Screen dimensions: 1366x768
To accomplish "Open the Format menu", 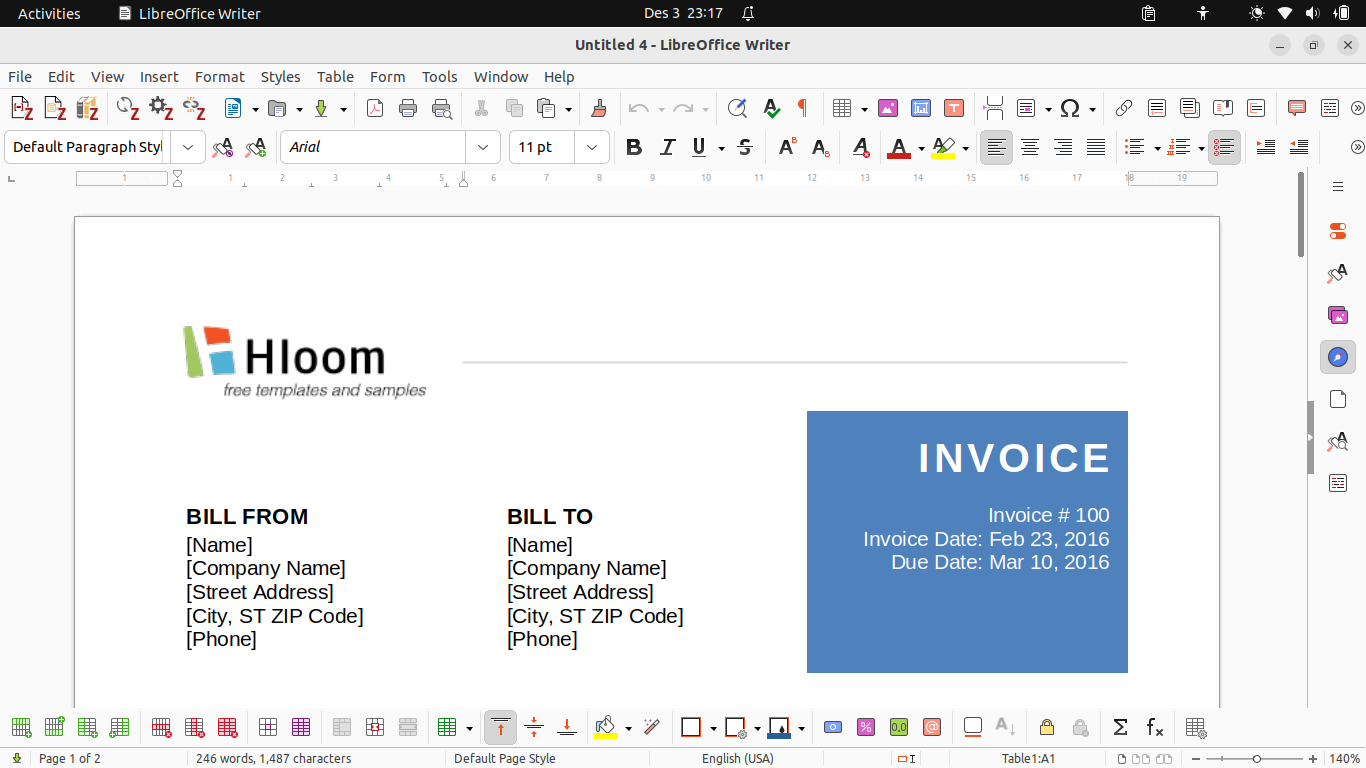I will click(220, 76).
